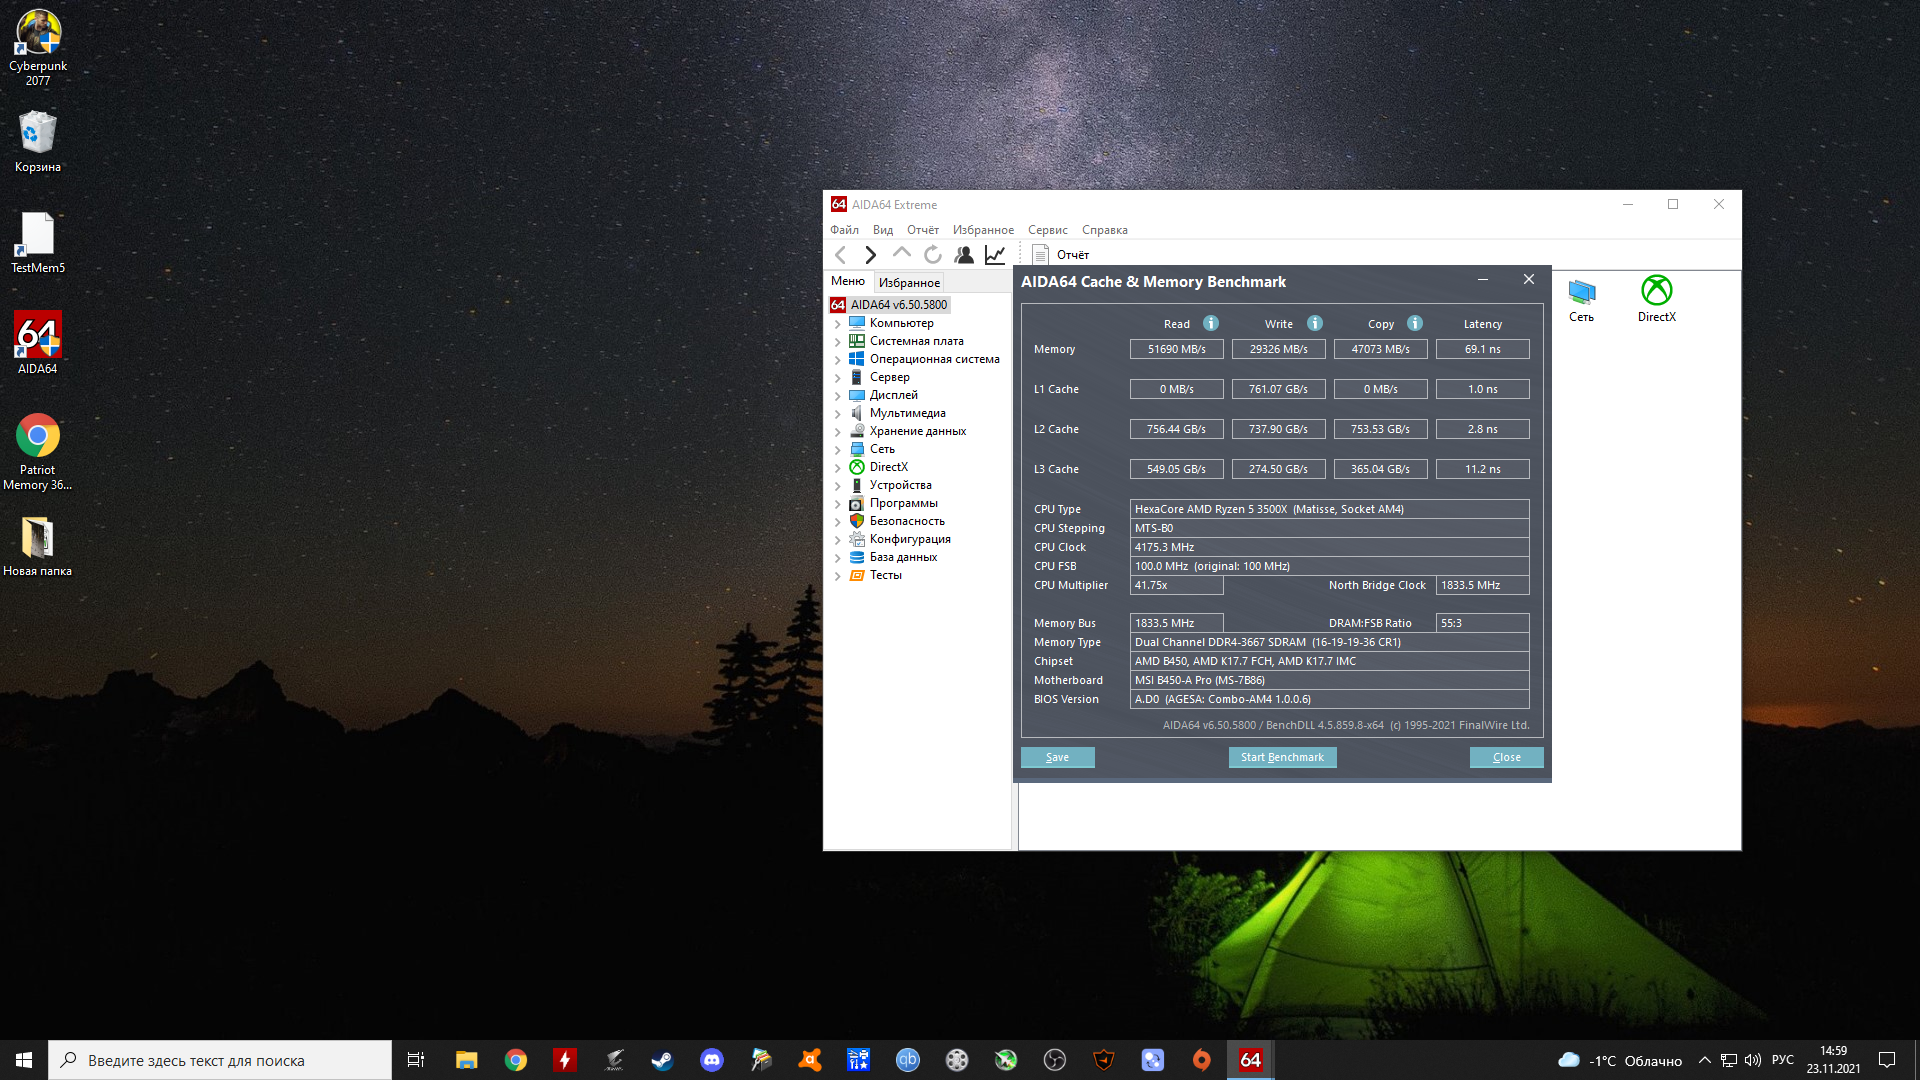This screenshot has width=1920, height=1080.
Task: Open the user profile icon in toolbar
Action: click(x=964, y=255)
